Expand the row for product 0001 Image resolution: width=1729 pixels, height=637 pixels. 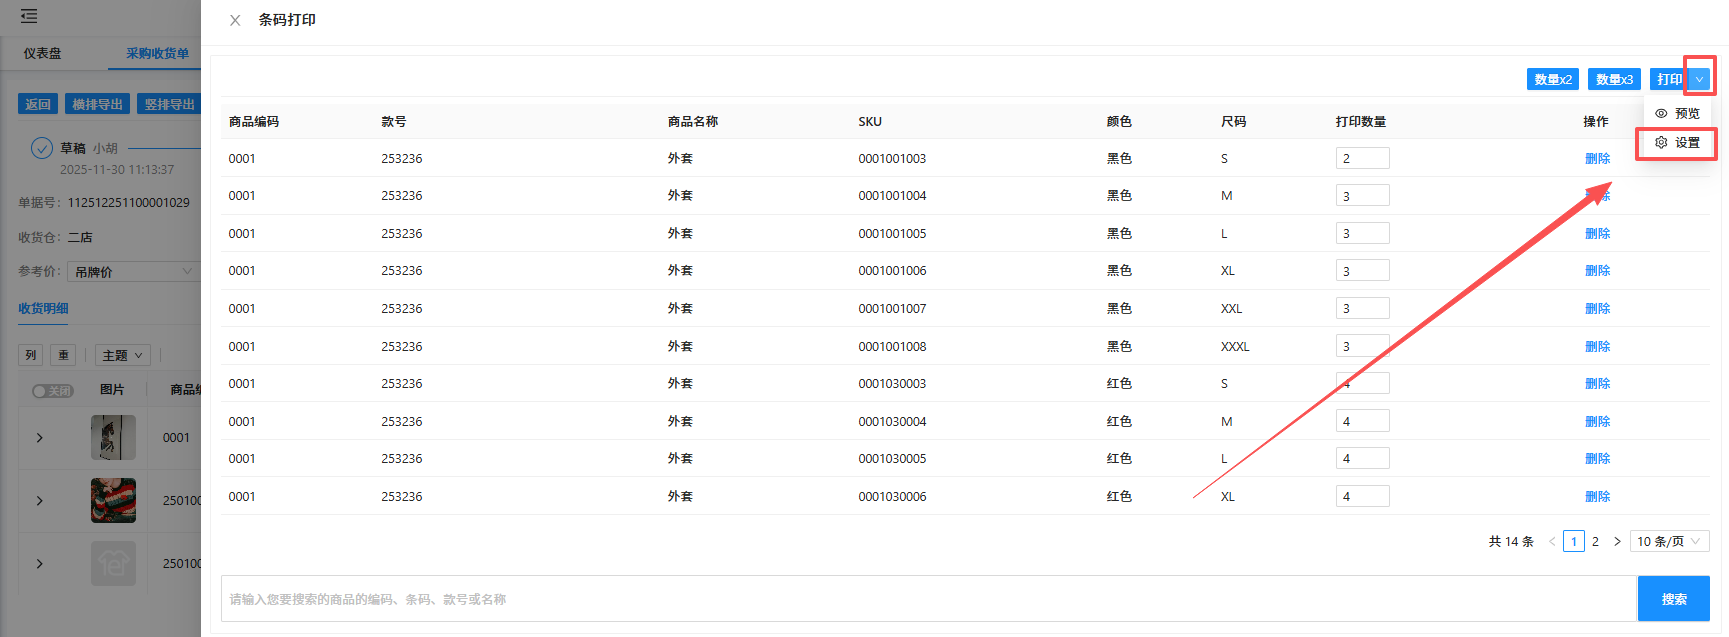pos(40,438)
